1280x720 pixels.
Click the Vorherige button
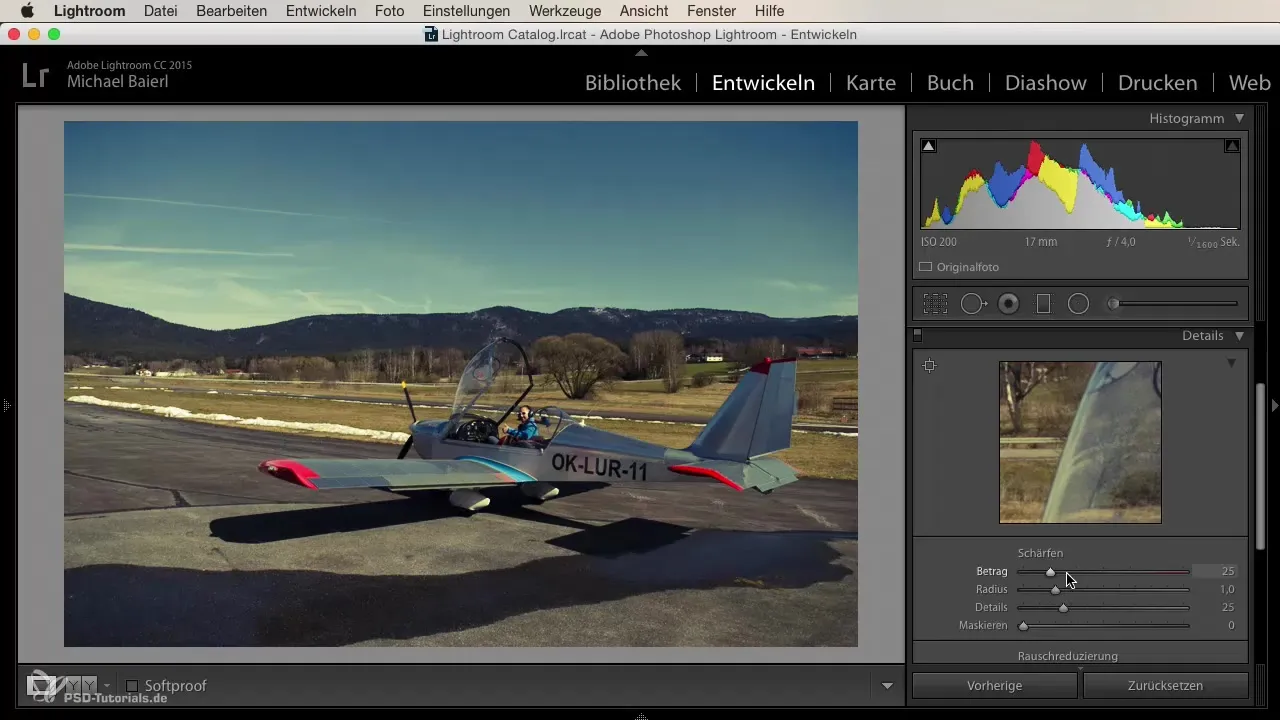[994, 686]
